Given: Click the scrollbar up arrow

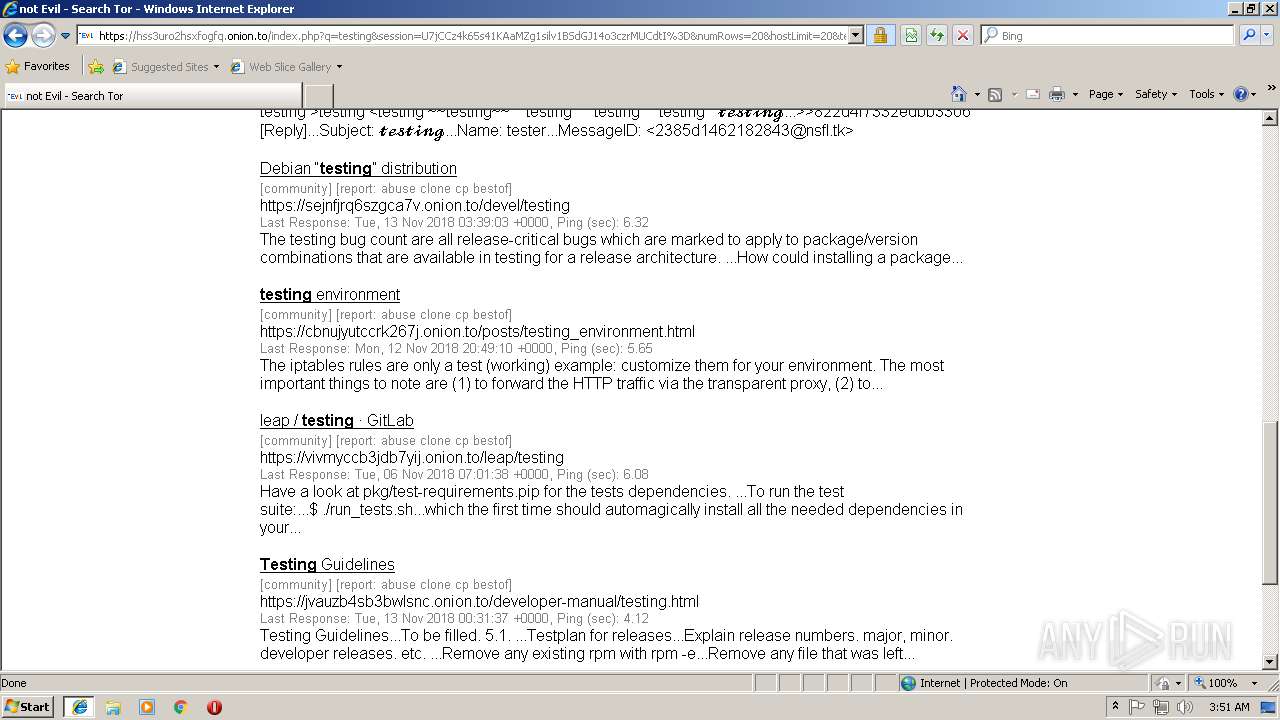Looking at the screenshot, I should (1270, 118).
